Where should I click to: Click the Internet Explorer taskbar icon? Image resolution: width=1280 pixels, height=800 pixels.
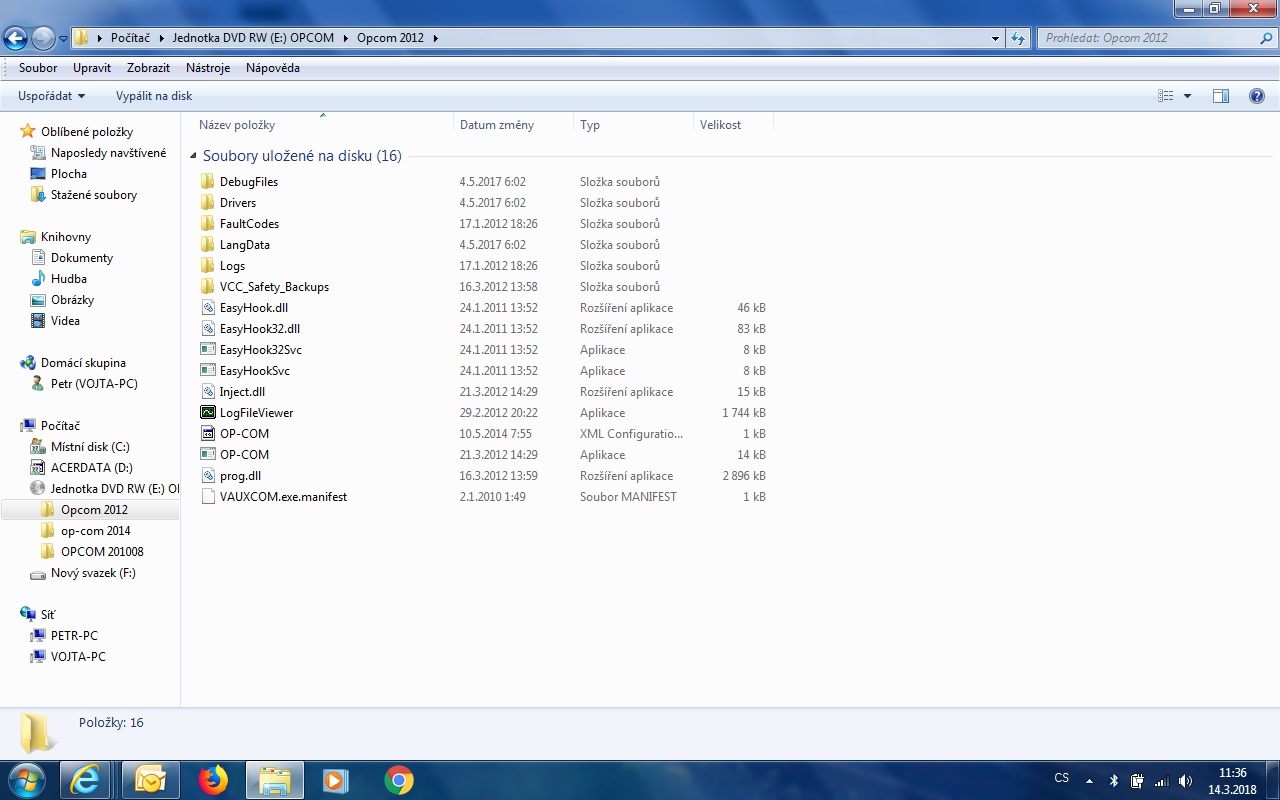coord(85,780)
